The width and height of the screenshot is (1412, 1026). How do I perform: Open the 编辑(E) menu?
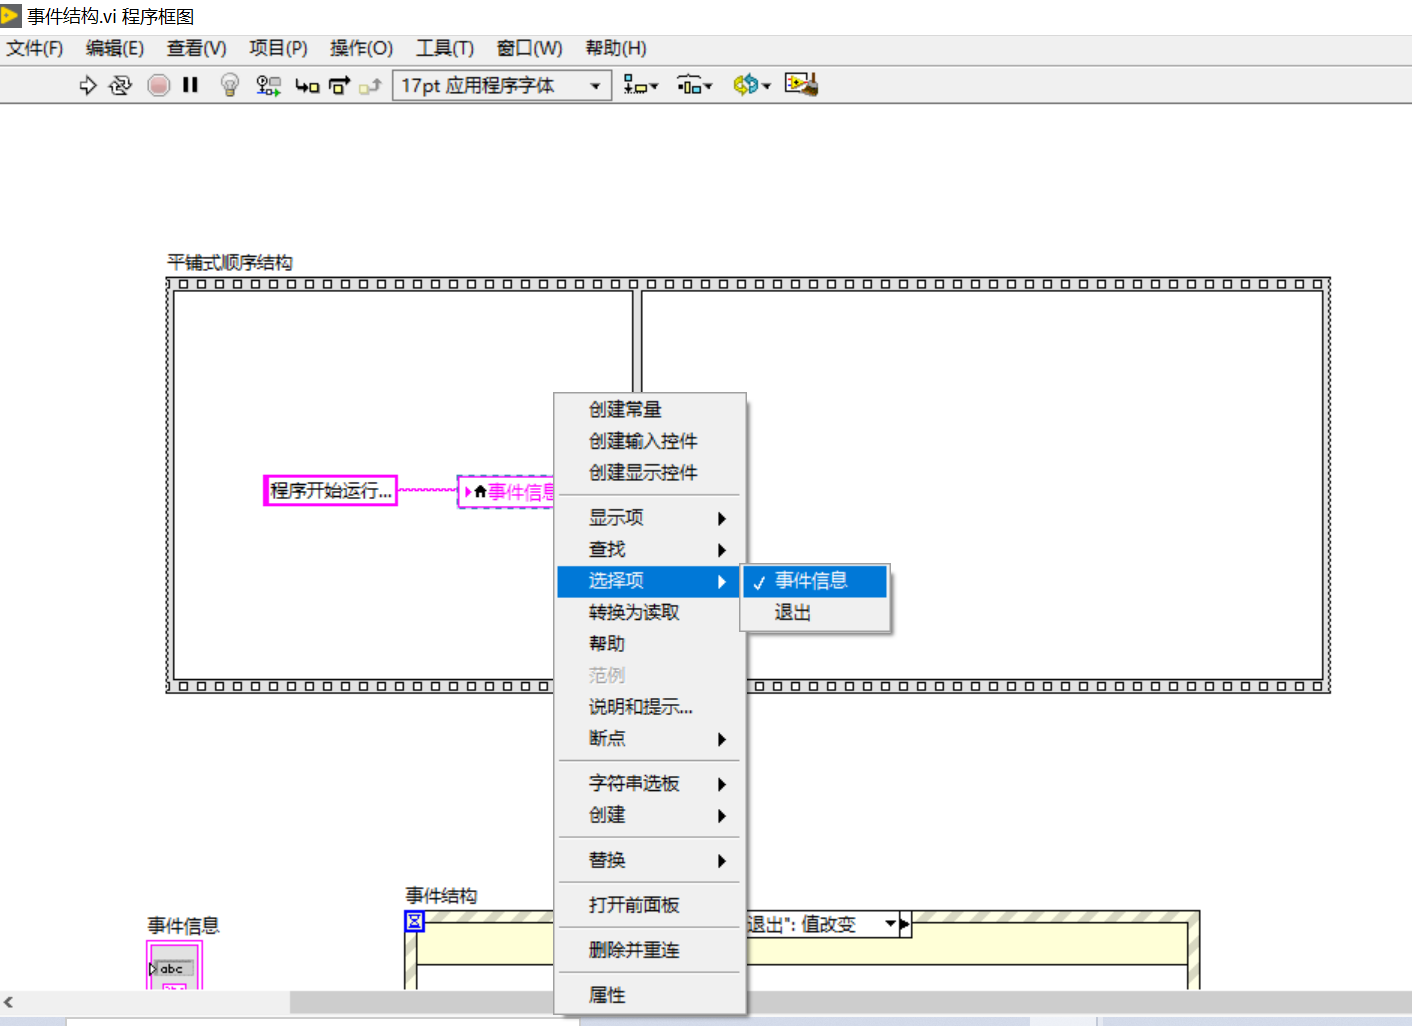[115, 48]
